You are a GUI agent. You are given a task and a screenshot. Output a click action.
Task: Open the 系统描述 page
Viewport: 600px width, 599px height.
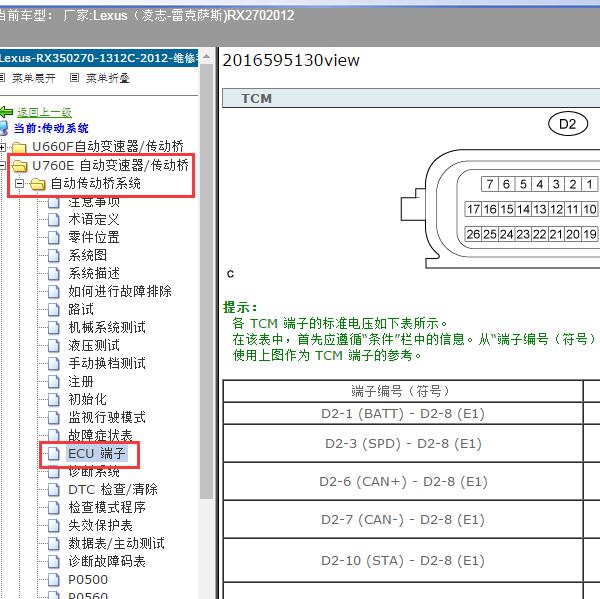(x=94, y=273)
